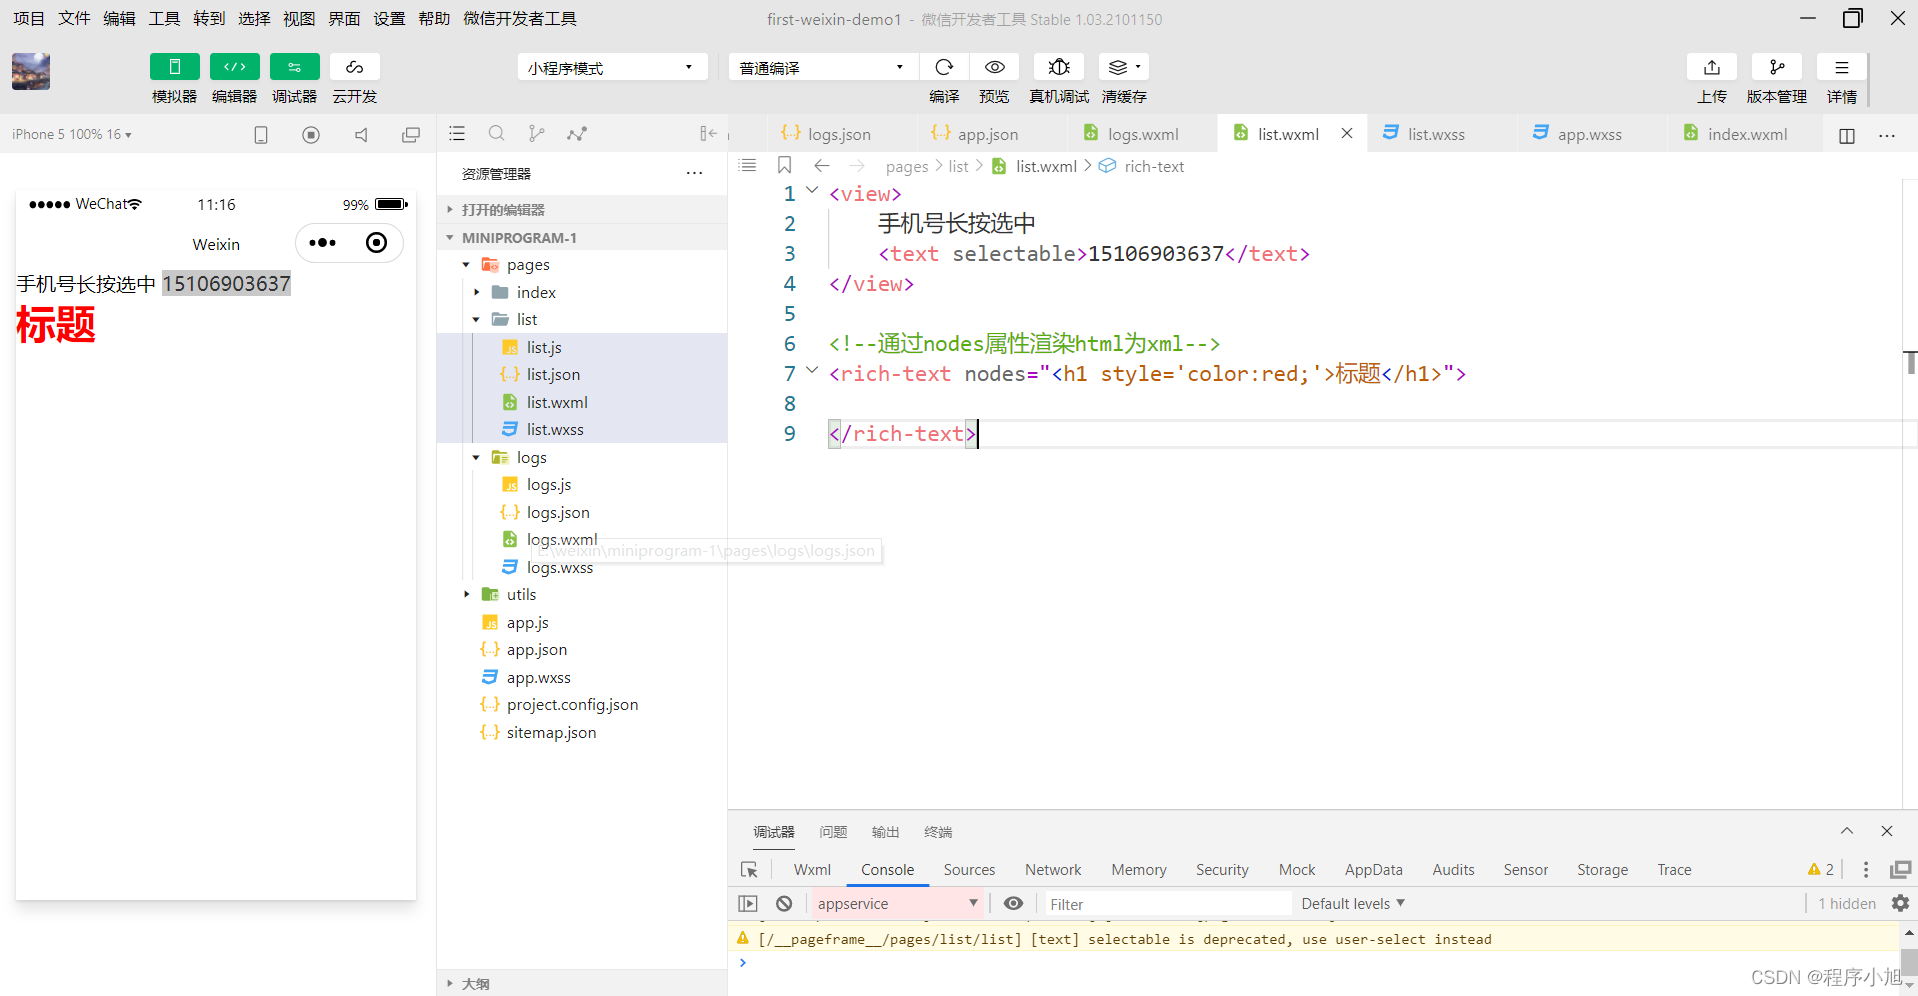Click the compile (编译) refresh icon

944,67
